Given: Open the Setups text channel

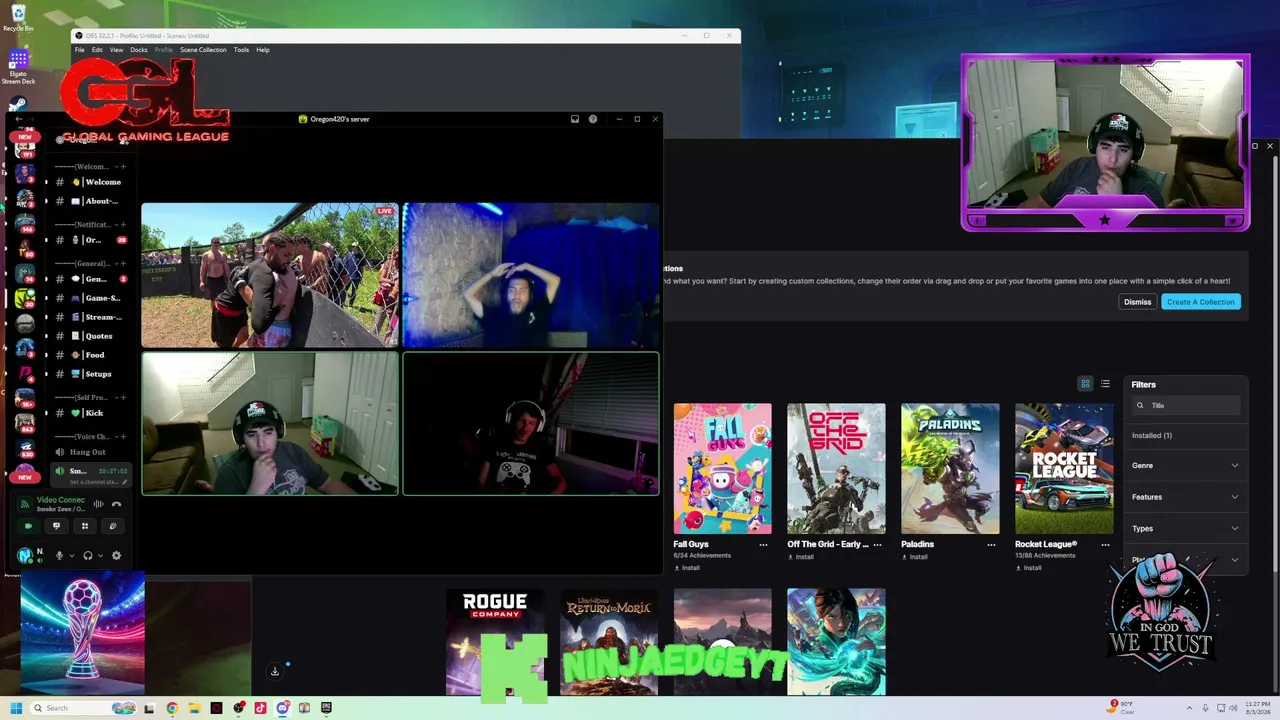Looking at the screenshot, I should click(x=91, y=374).
